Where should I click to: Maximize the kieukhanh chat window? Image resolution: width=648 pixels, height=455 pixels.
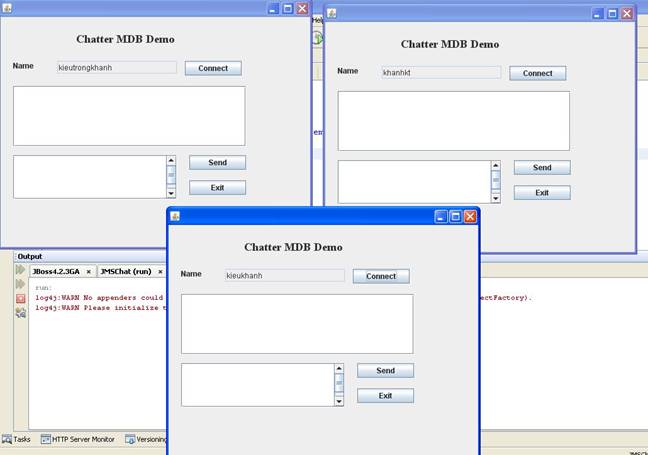[x=455, y=217]
